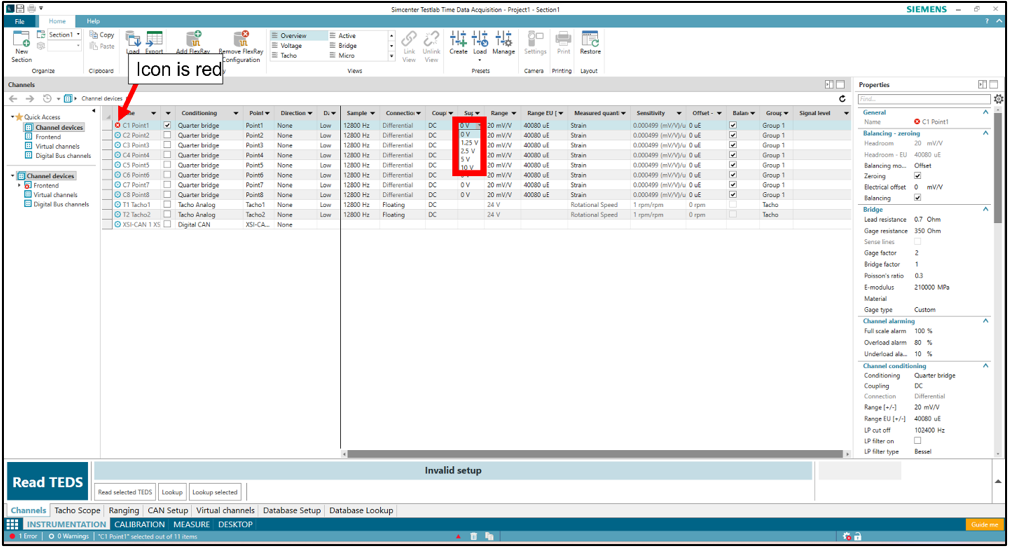Click the Print icon in ribbon
This screenshot has width=1010, height=547.
click(x=563, y=38)
